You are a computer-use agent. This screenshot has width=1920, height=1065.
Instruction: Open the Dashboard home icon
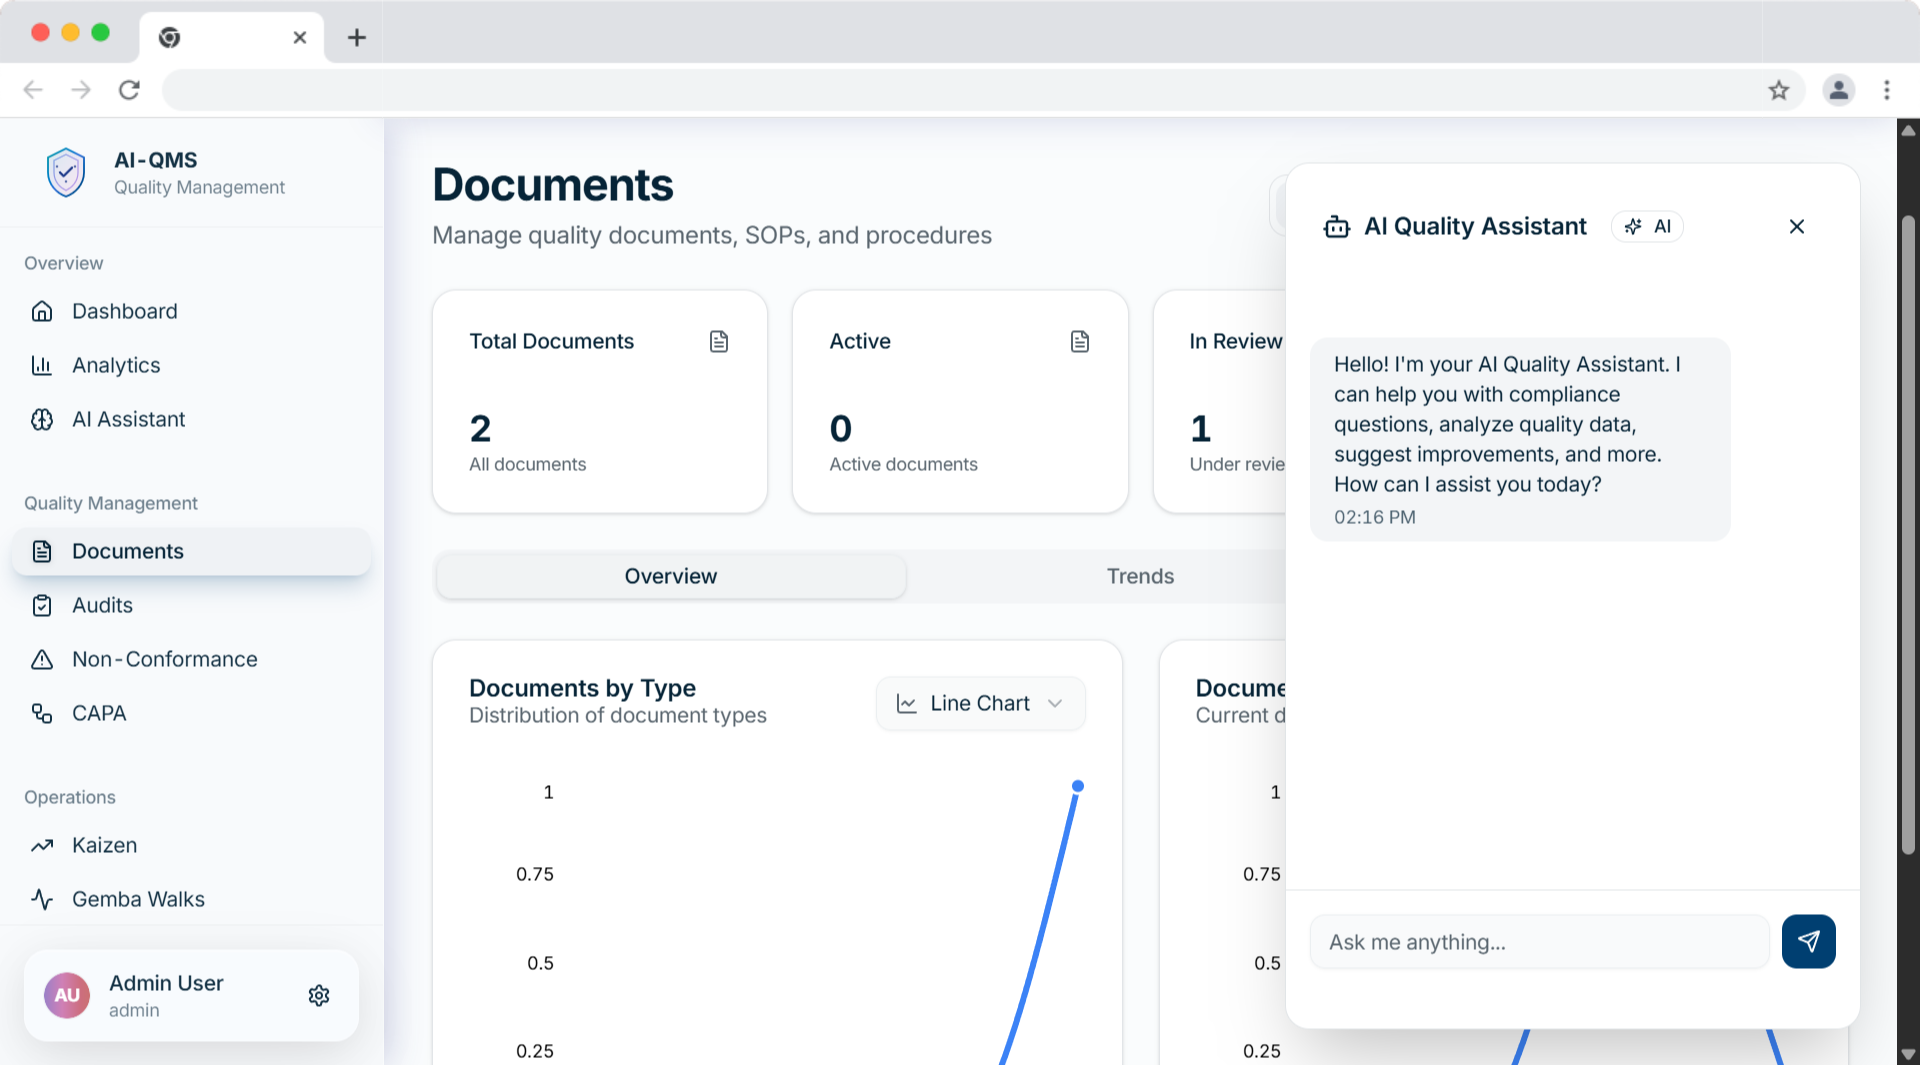tap(42, 311)
